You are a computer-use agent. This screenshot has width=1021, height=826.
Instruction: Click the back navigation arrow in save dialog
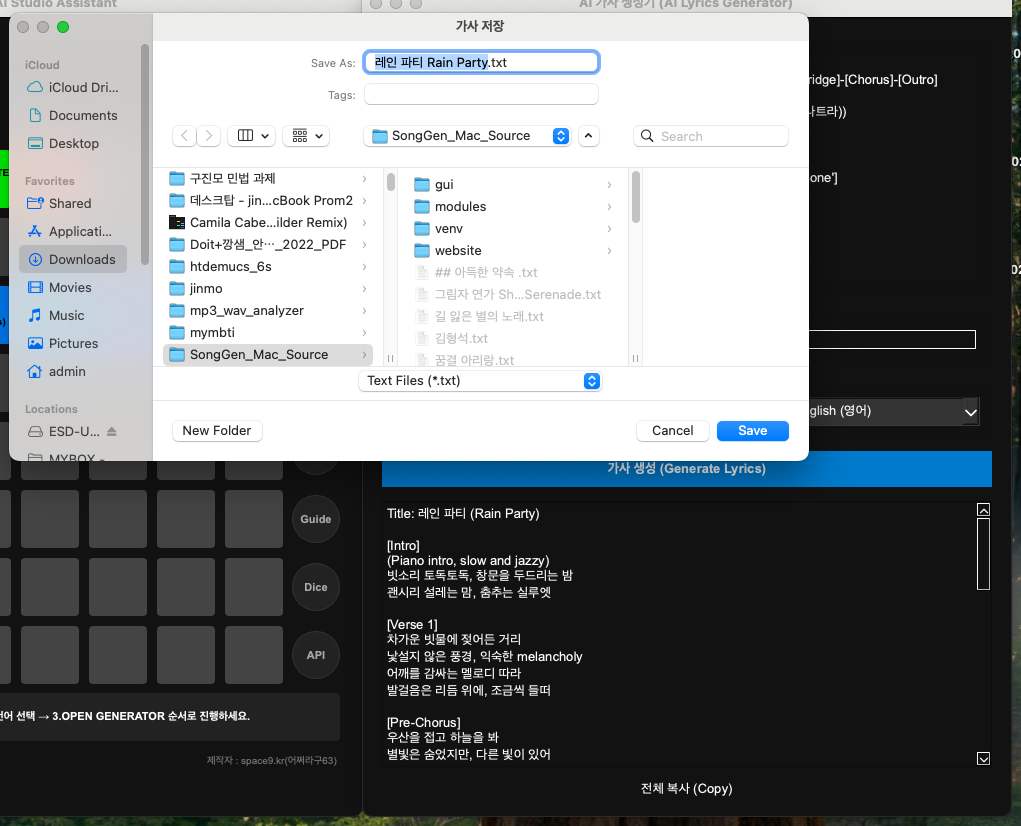[x=185, y=136]
